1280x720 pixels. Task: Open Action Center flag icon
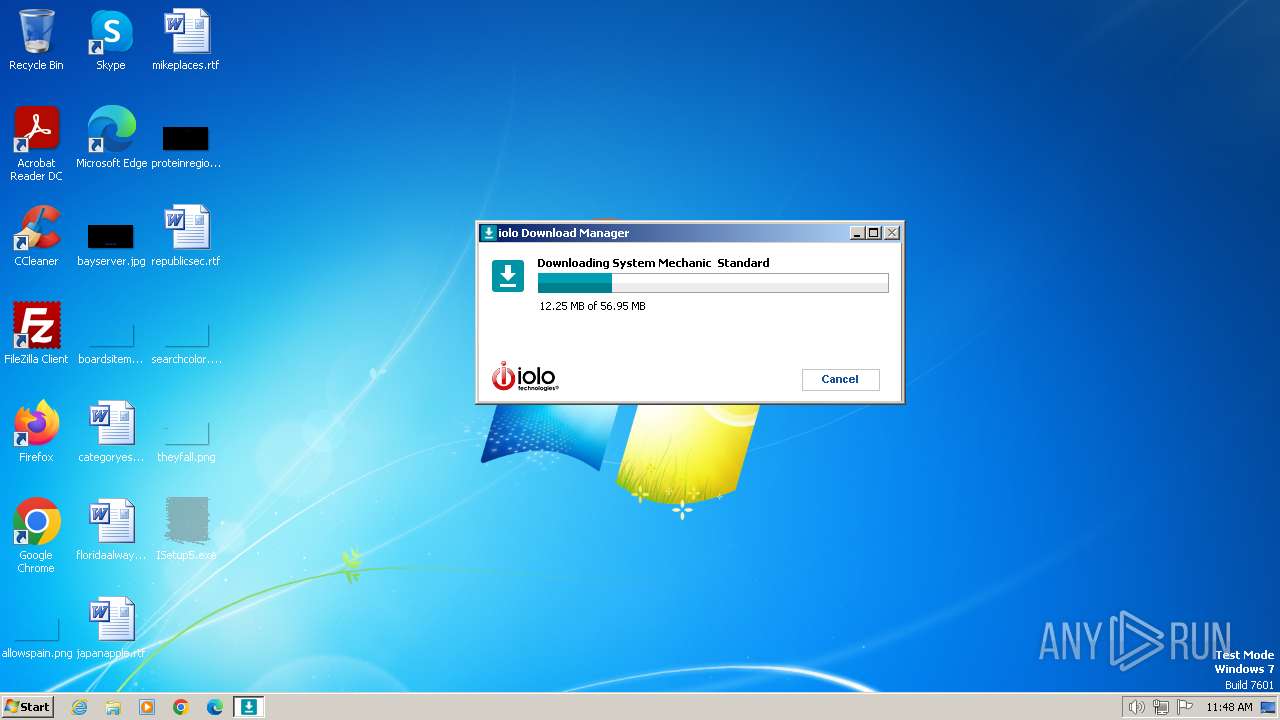coord(1185,707)
